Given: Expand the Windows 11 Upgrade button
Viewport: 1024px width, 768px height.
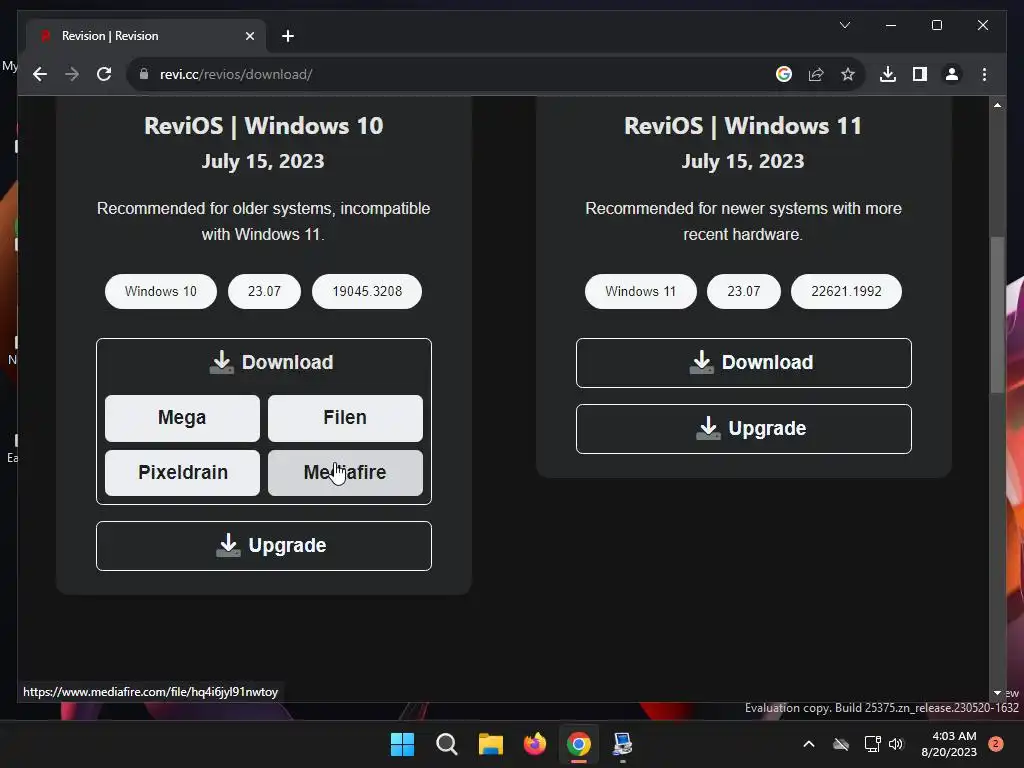Looking at the screenshot, I should [744, 429].
